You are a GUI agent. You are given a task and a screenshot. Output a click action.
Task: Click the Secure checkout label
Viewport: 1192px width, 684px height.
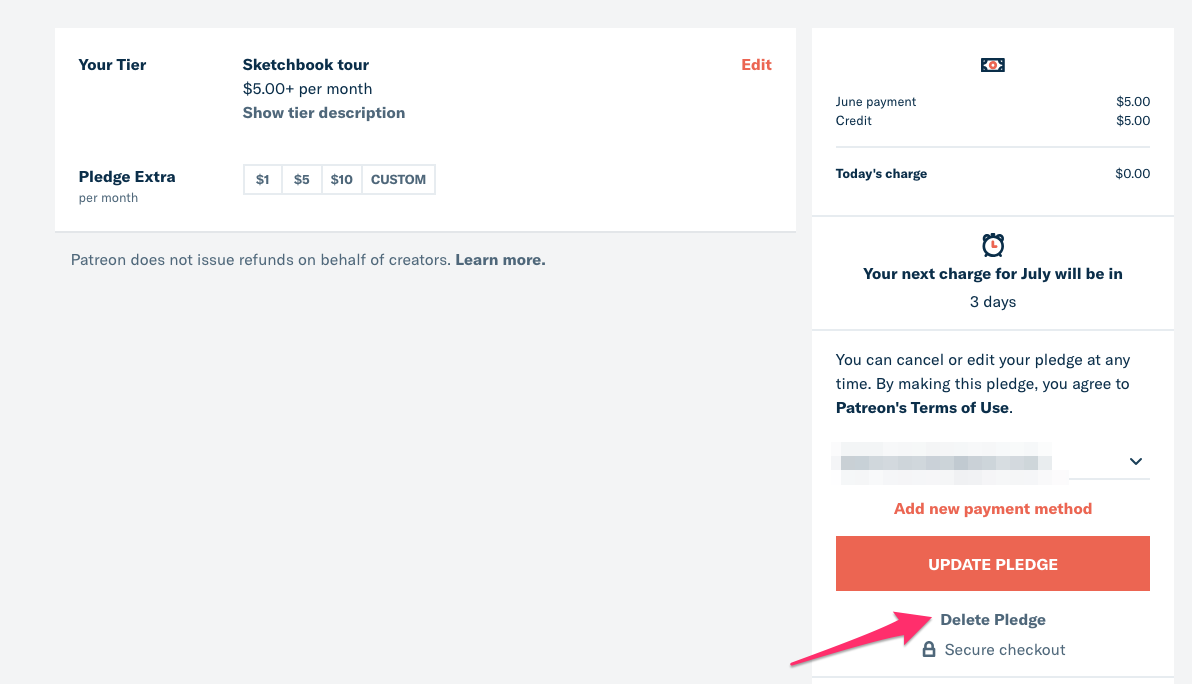[x=1005, y=650]
